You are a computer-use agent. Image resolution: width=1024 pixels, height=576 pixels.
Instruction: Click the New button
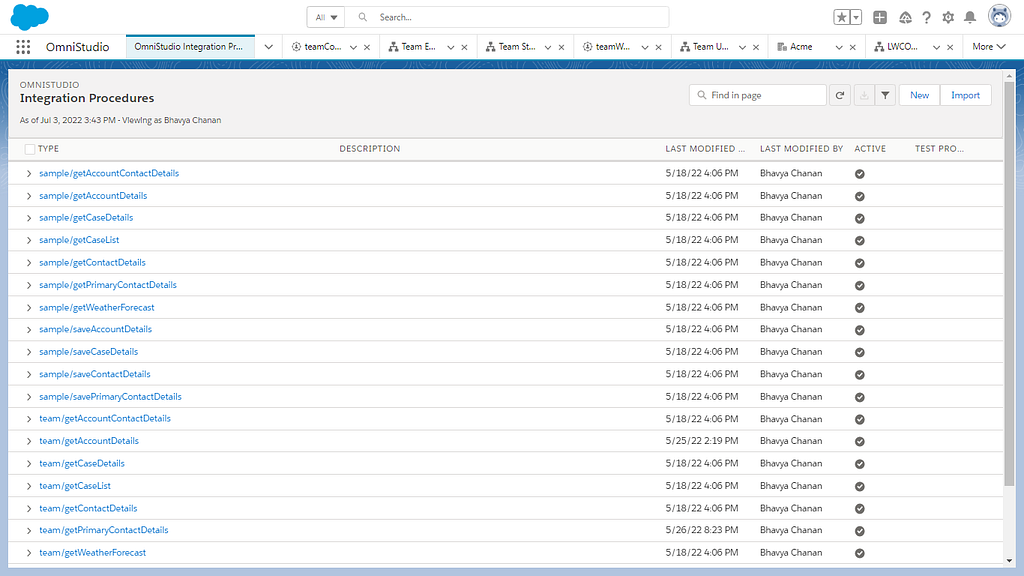click(920, 95)
